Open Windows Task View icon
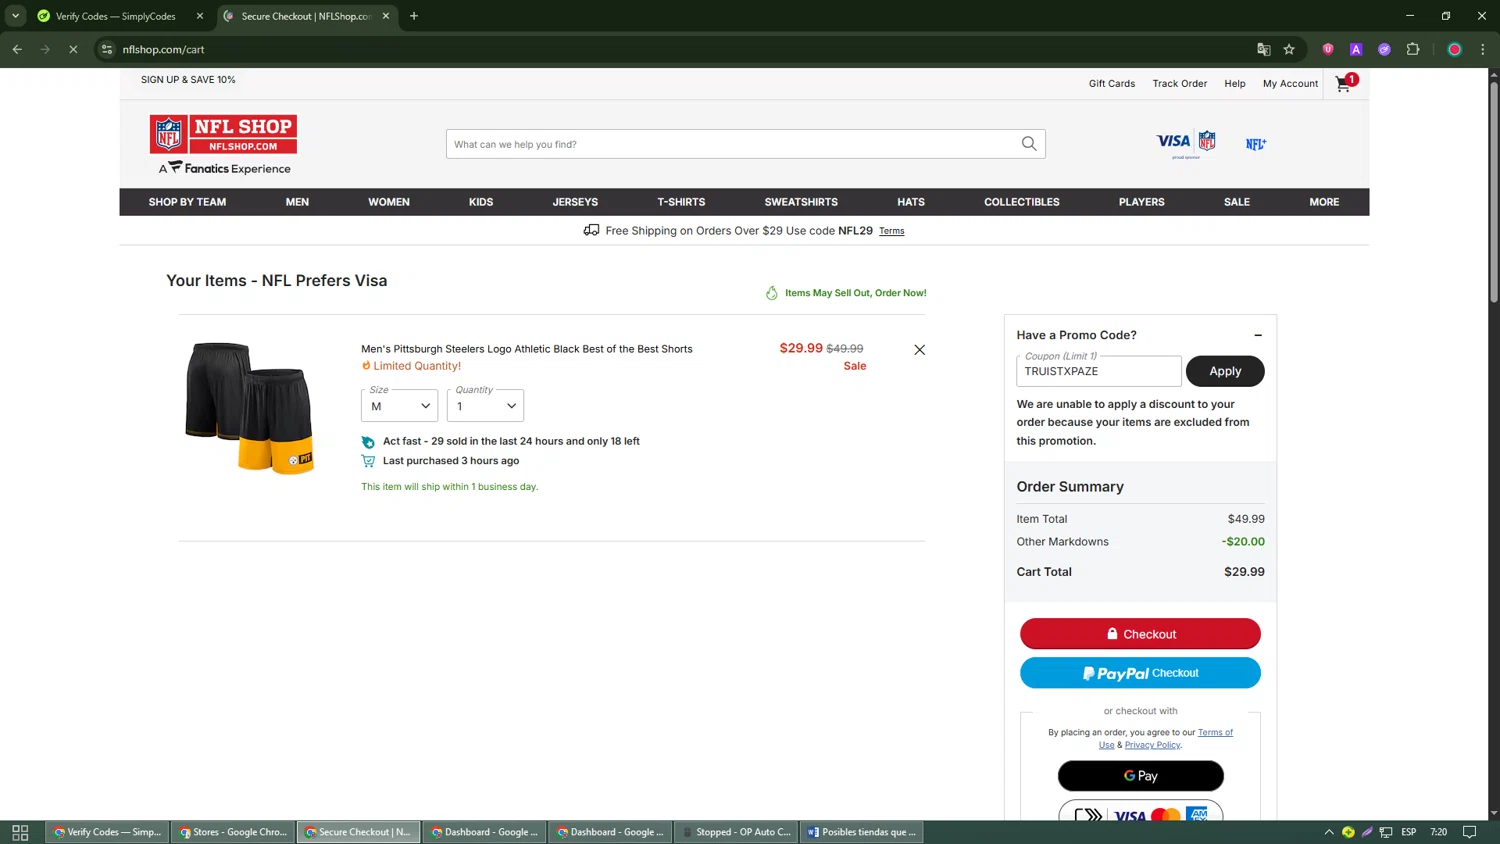 coord(20,832)
